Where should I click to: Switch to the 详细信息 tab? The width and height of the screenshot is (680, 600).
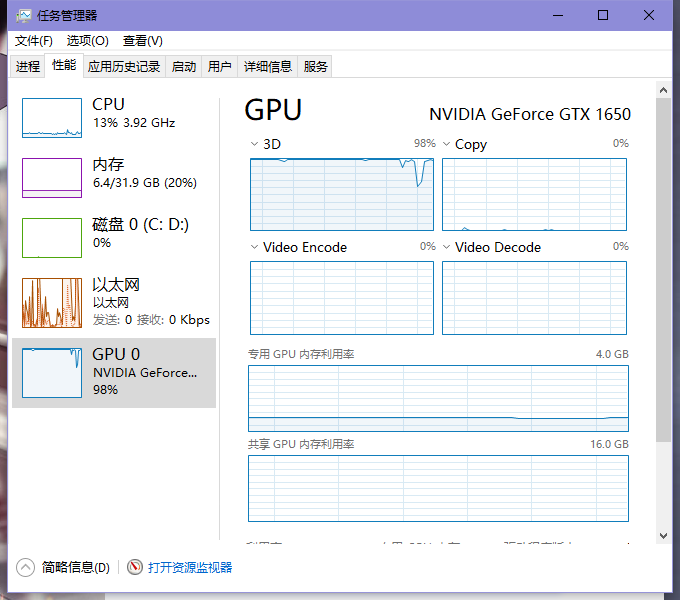pyautogui.click(x=268, y=67)
